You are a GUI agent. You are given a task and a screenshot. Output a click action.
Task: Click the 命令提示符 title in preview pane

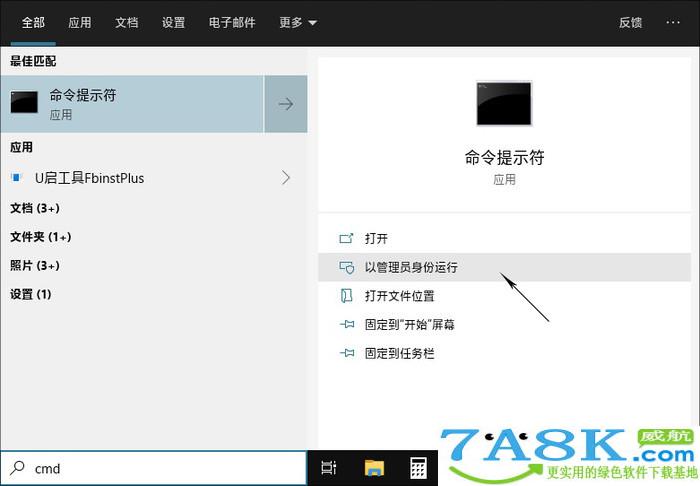pos(504,157)
